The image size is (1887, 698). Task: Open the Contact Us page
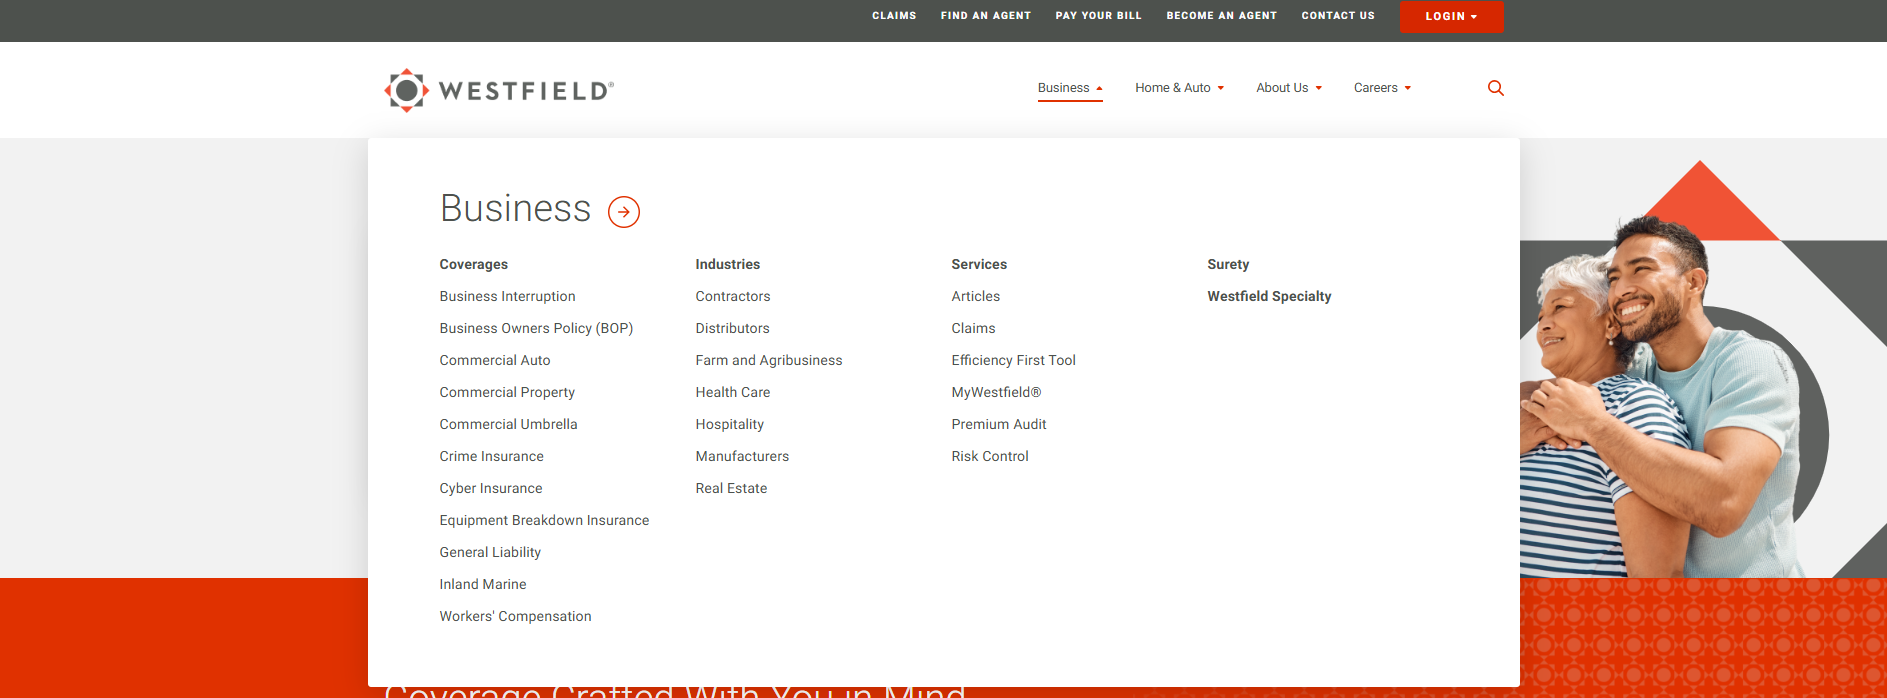(x=1337, y=16)
